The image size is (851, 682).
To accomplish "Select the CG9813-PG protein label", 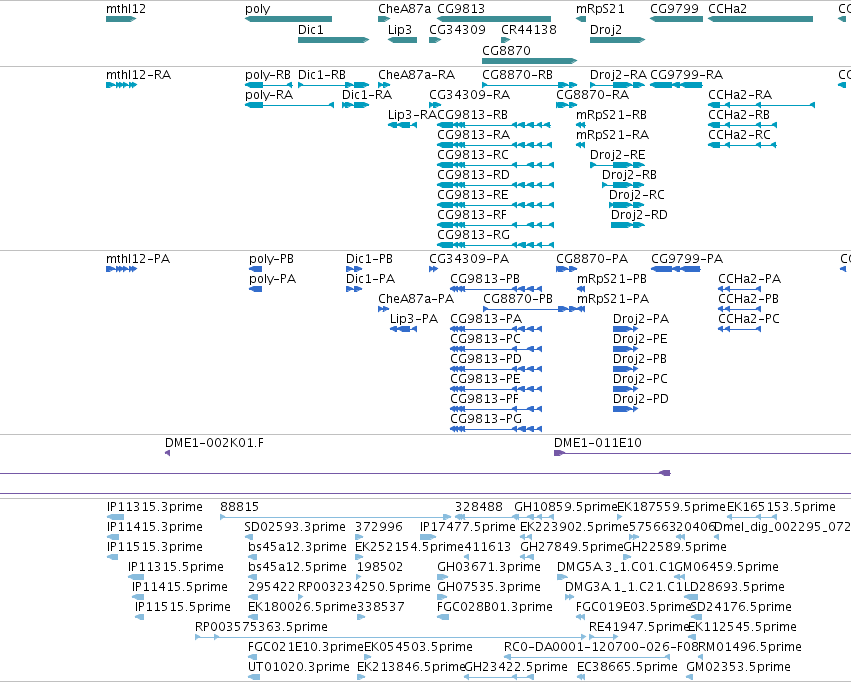I will [x=486, y=419].
